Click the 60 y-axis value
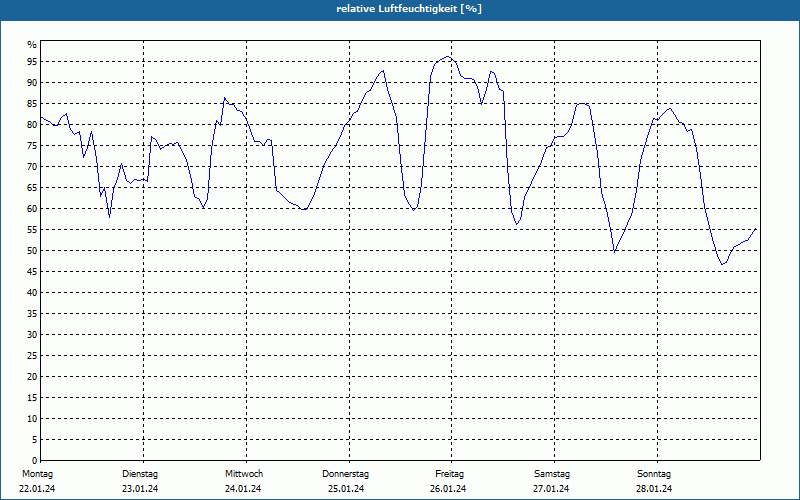Image resolution: width=800 pixels, height=500 pixels. 32,209
